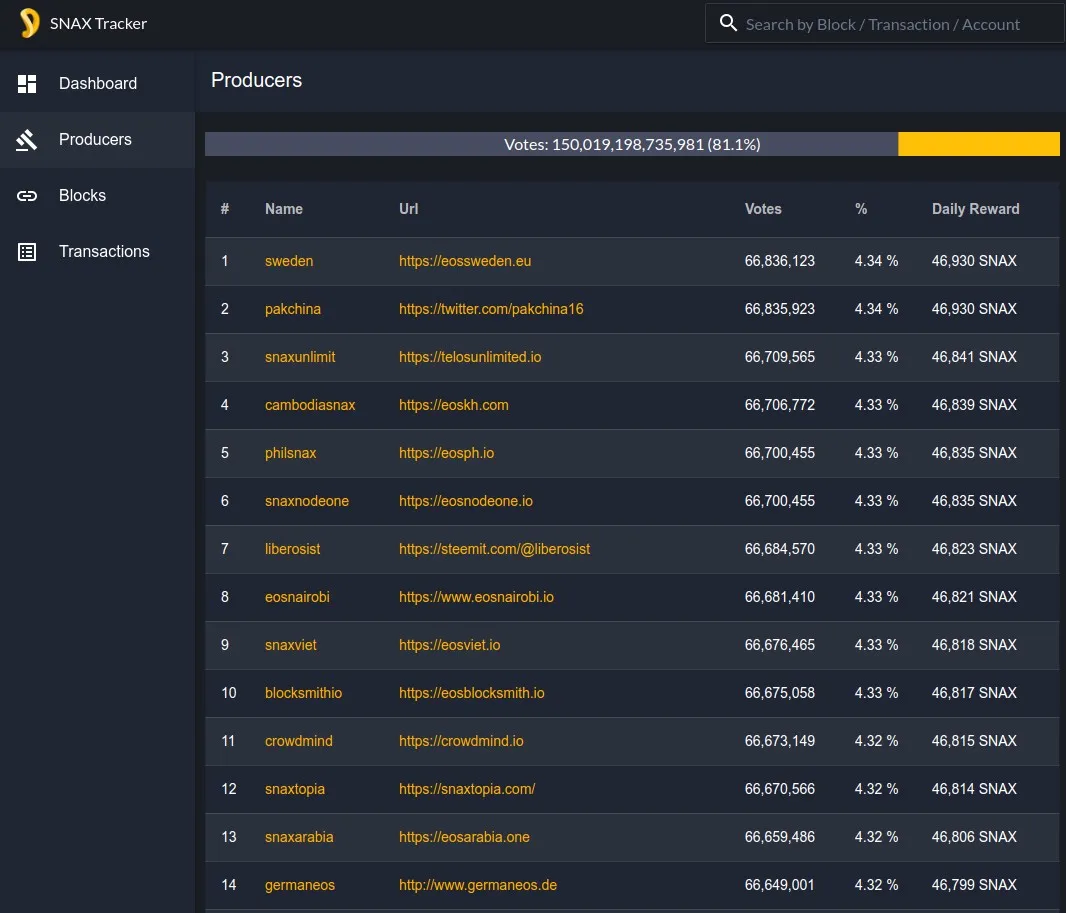
Task: Click the SNAX Tracker logo icon
Action: click(29, 24)
